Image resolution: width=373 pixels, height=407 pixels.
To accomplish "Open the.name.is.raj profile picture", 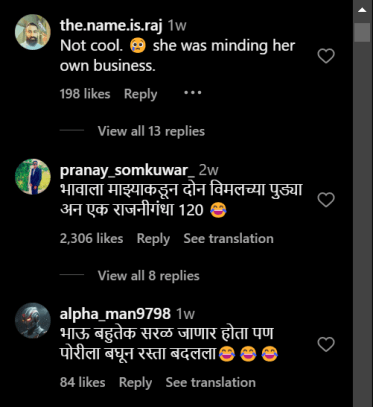I will 33,32.
